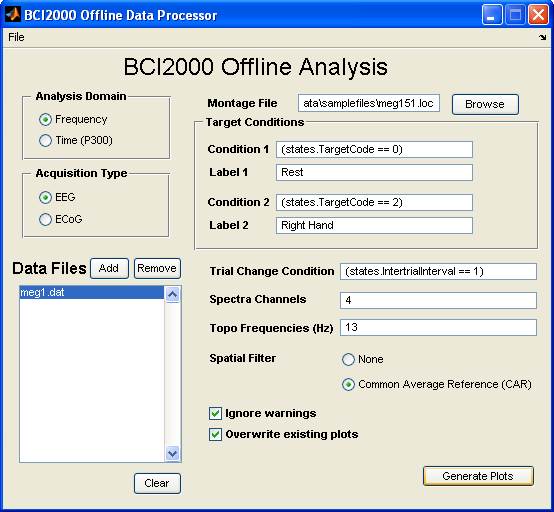Click the data files list scroll up arrow
The height and width of the screenshot is (512, 554).
tap(172, 295)
